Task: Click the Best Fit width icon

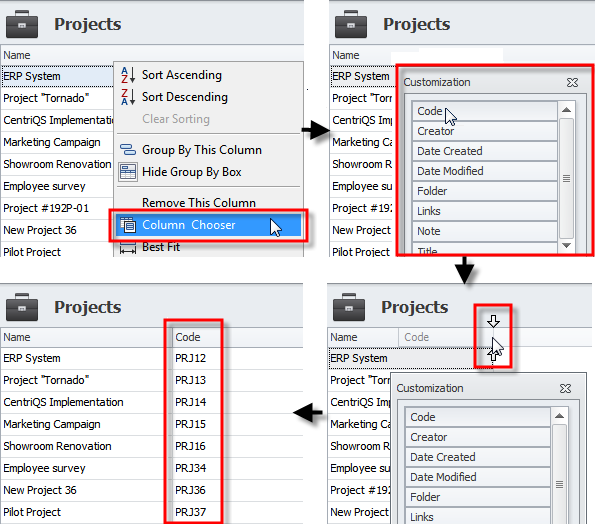Action: click(x=128, y=248)
